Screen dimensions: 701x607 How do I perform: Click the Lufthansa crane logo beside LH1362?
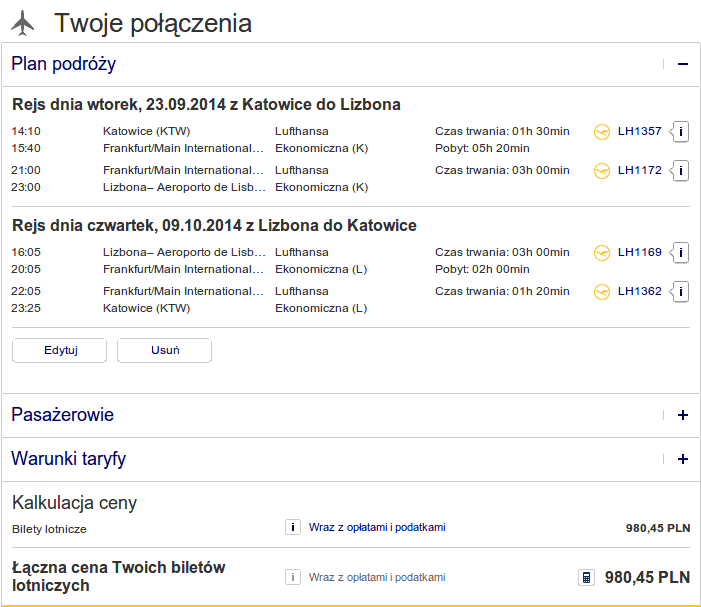pyautogui.click(x=602, y=292)
